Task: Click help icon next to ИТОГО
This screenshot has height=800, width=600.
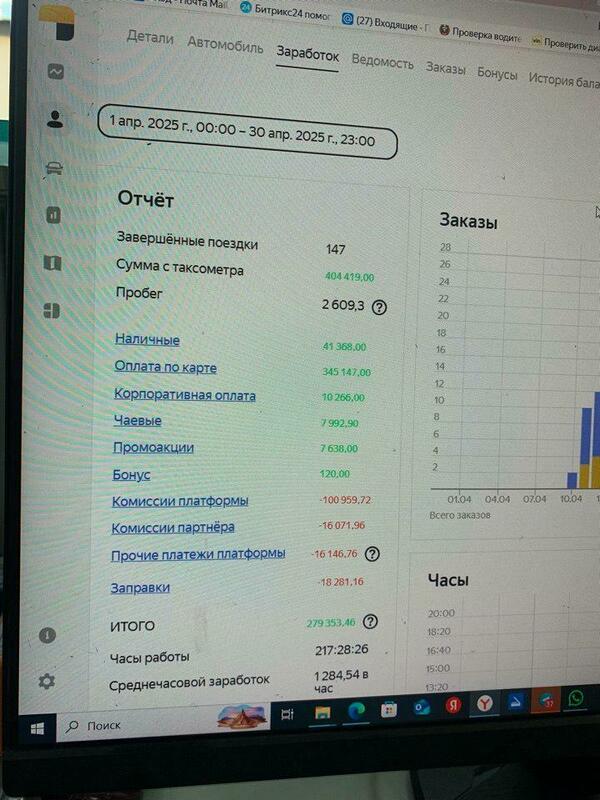Action: [370, 622]
